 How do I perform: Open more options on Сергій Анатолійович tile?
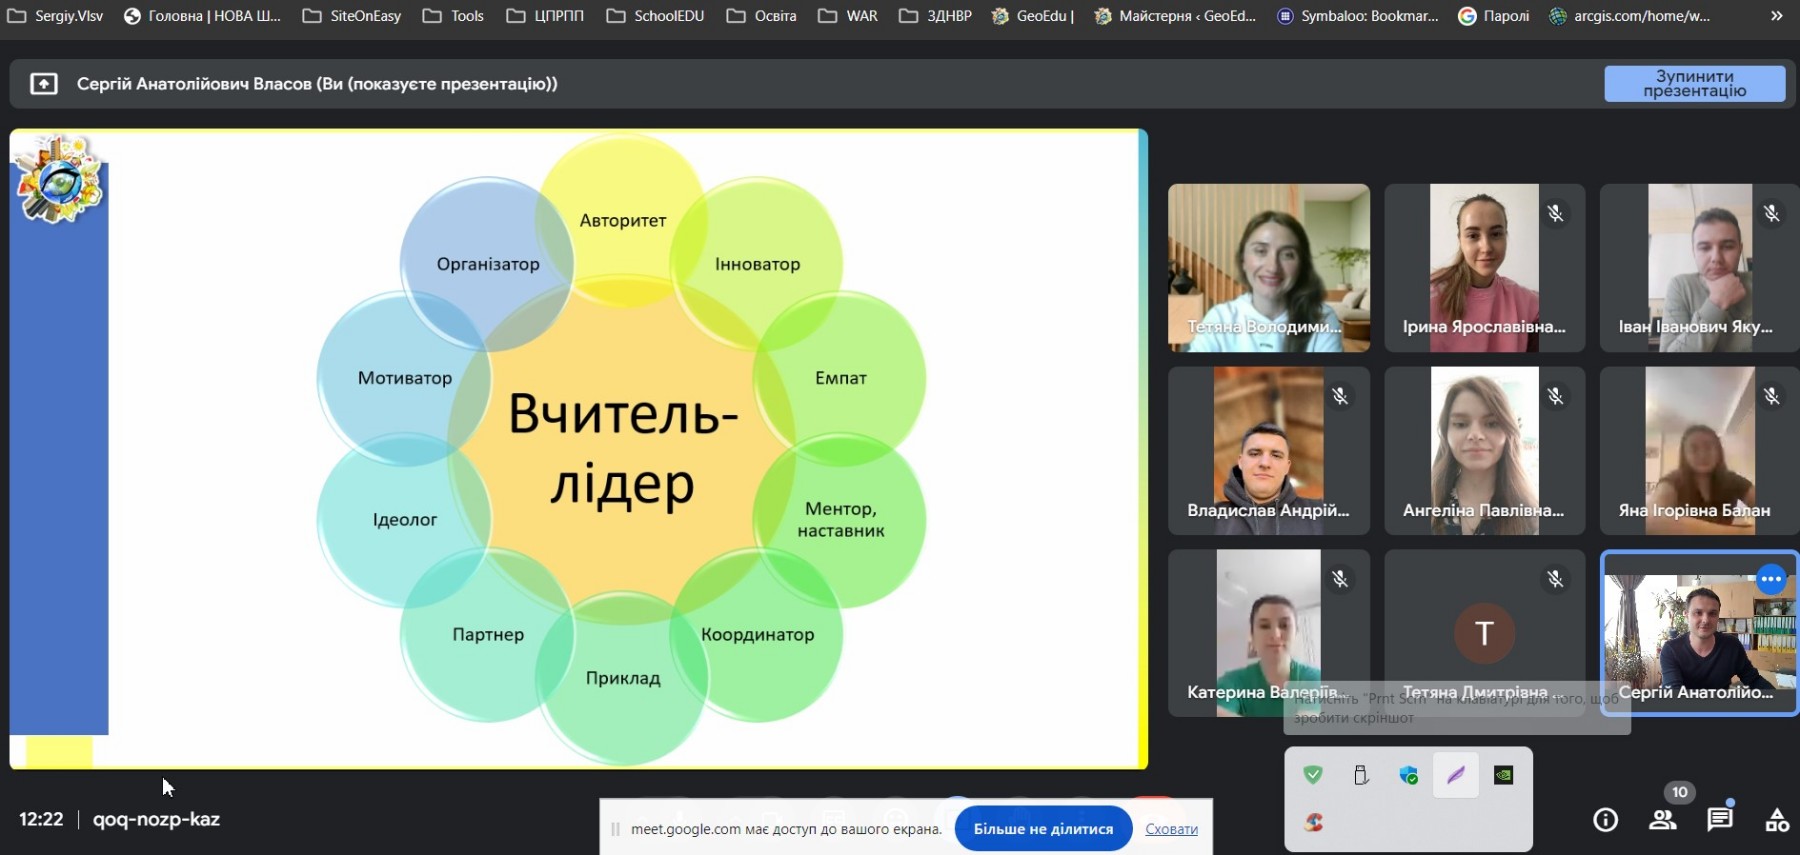point(1770,579)
